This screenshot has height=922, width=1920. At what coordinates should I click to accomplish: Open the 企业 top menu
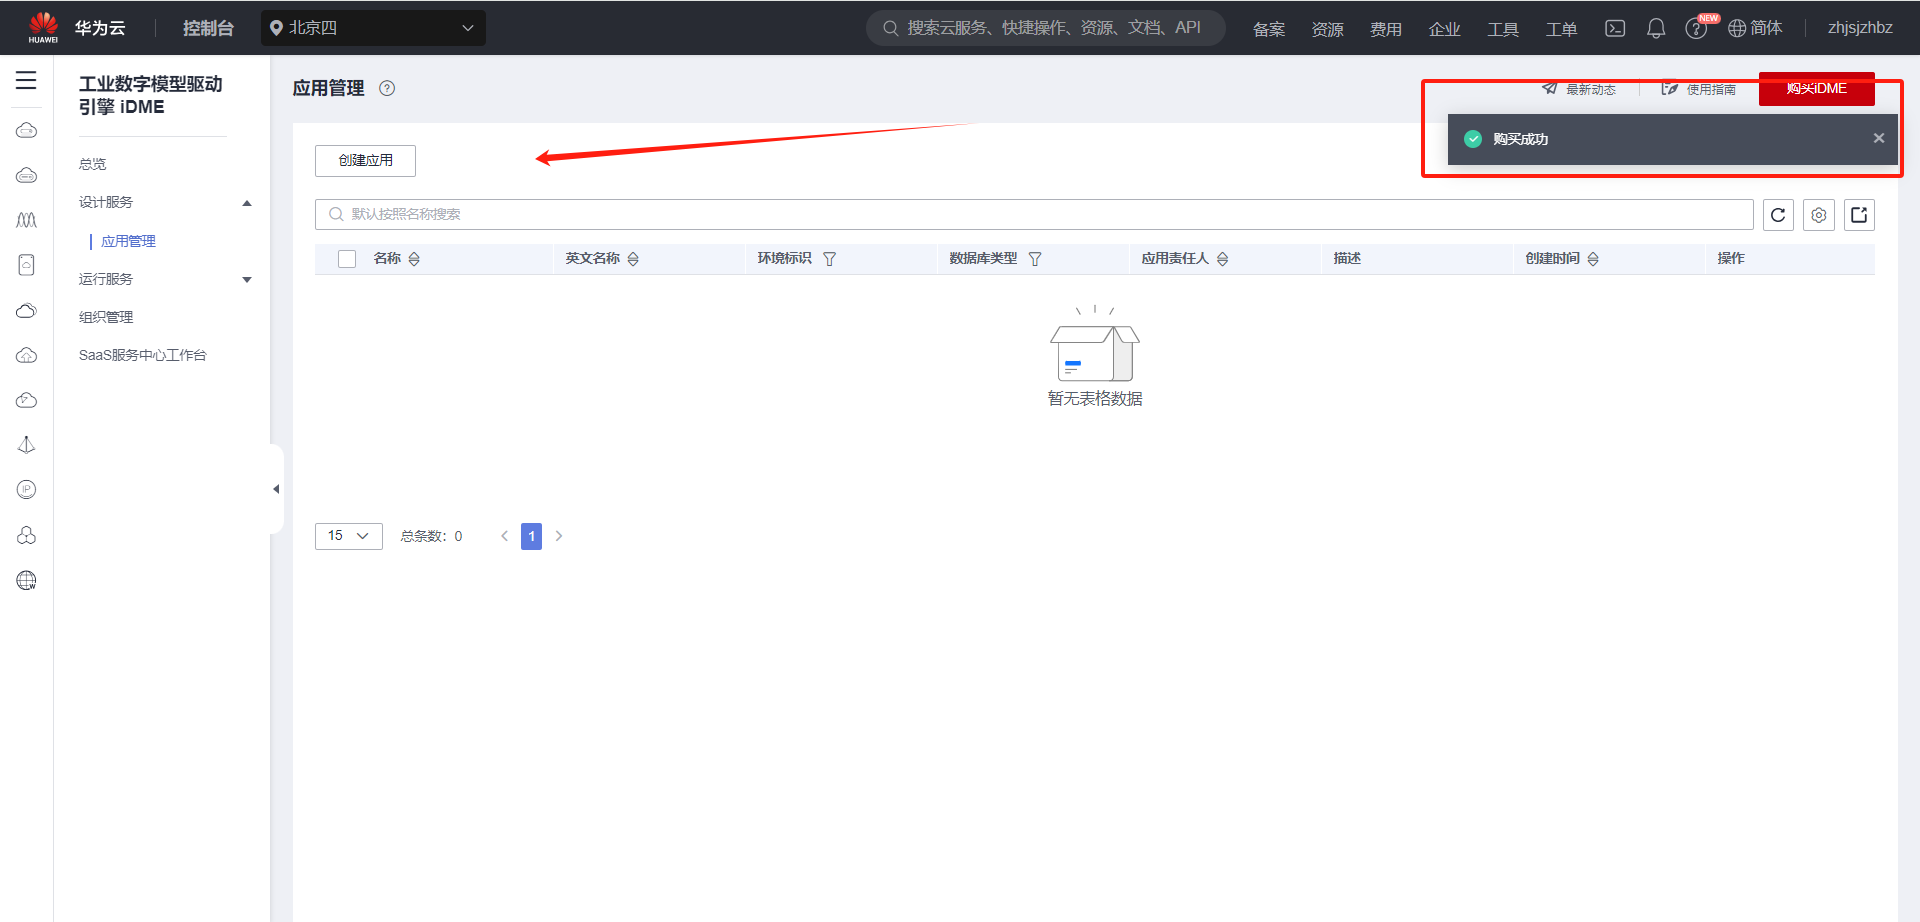[x=1444, y=29]
